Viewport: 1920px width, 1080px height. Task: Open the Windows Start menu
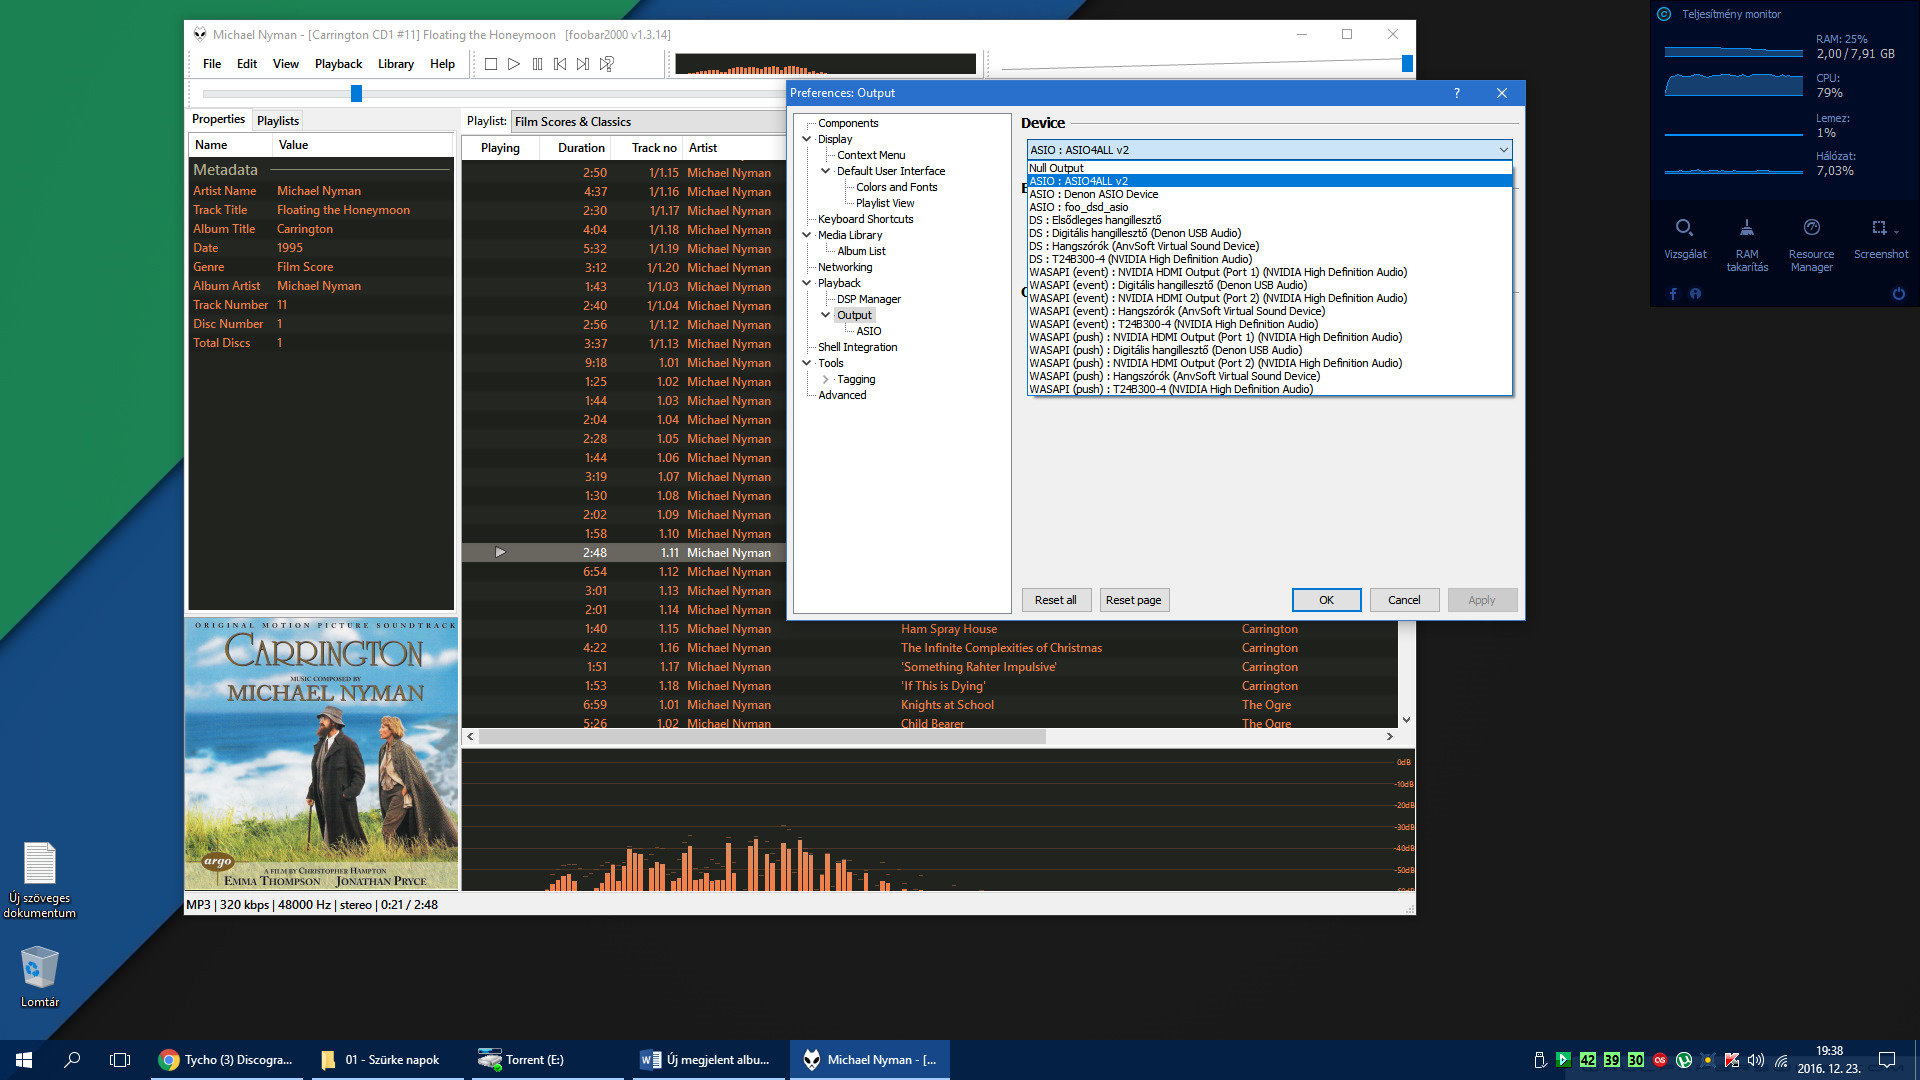(24, 1060)
